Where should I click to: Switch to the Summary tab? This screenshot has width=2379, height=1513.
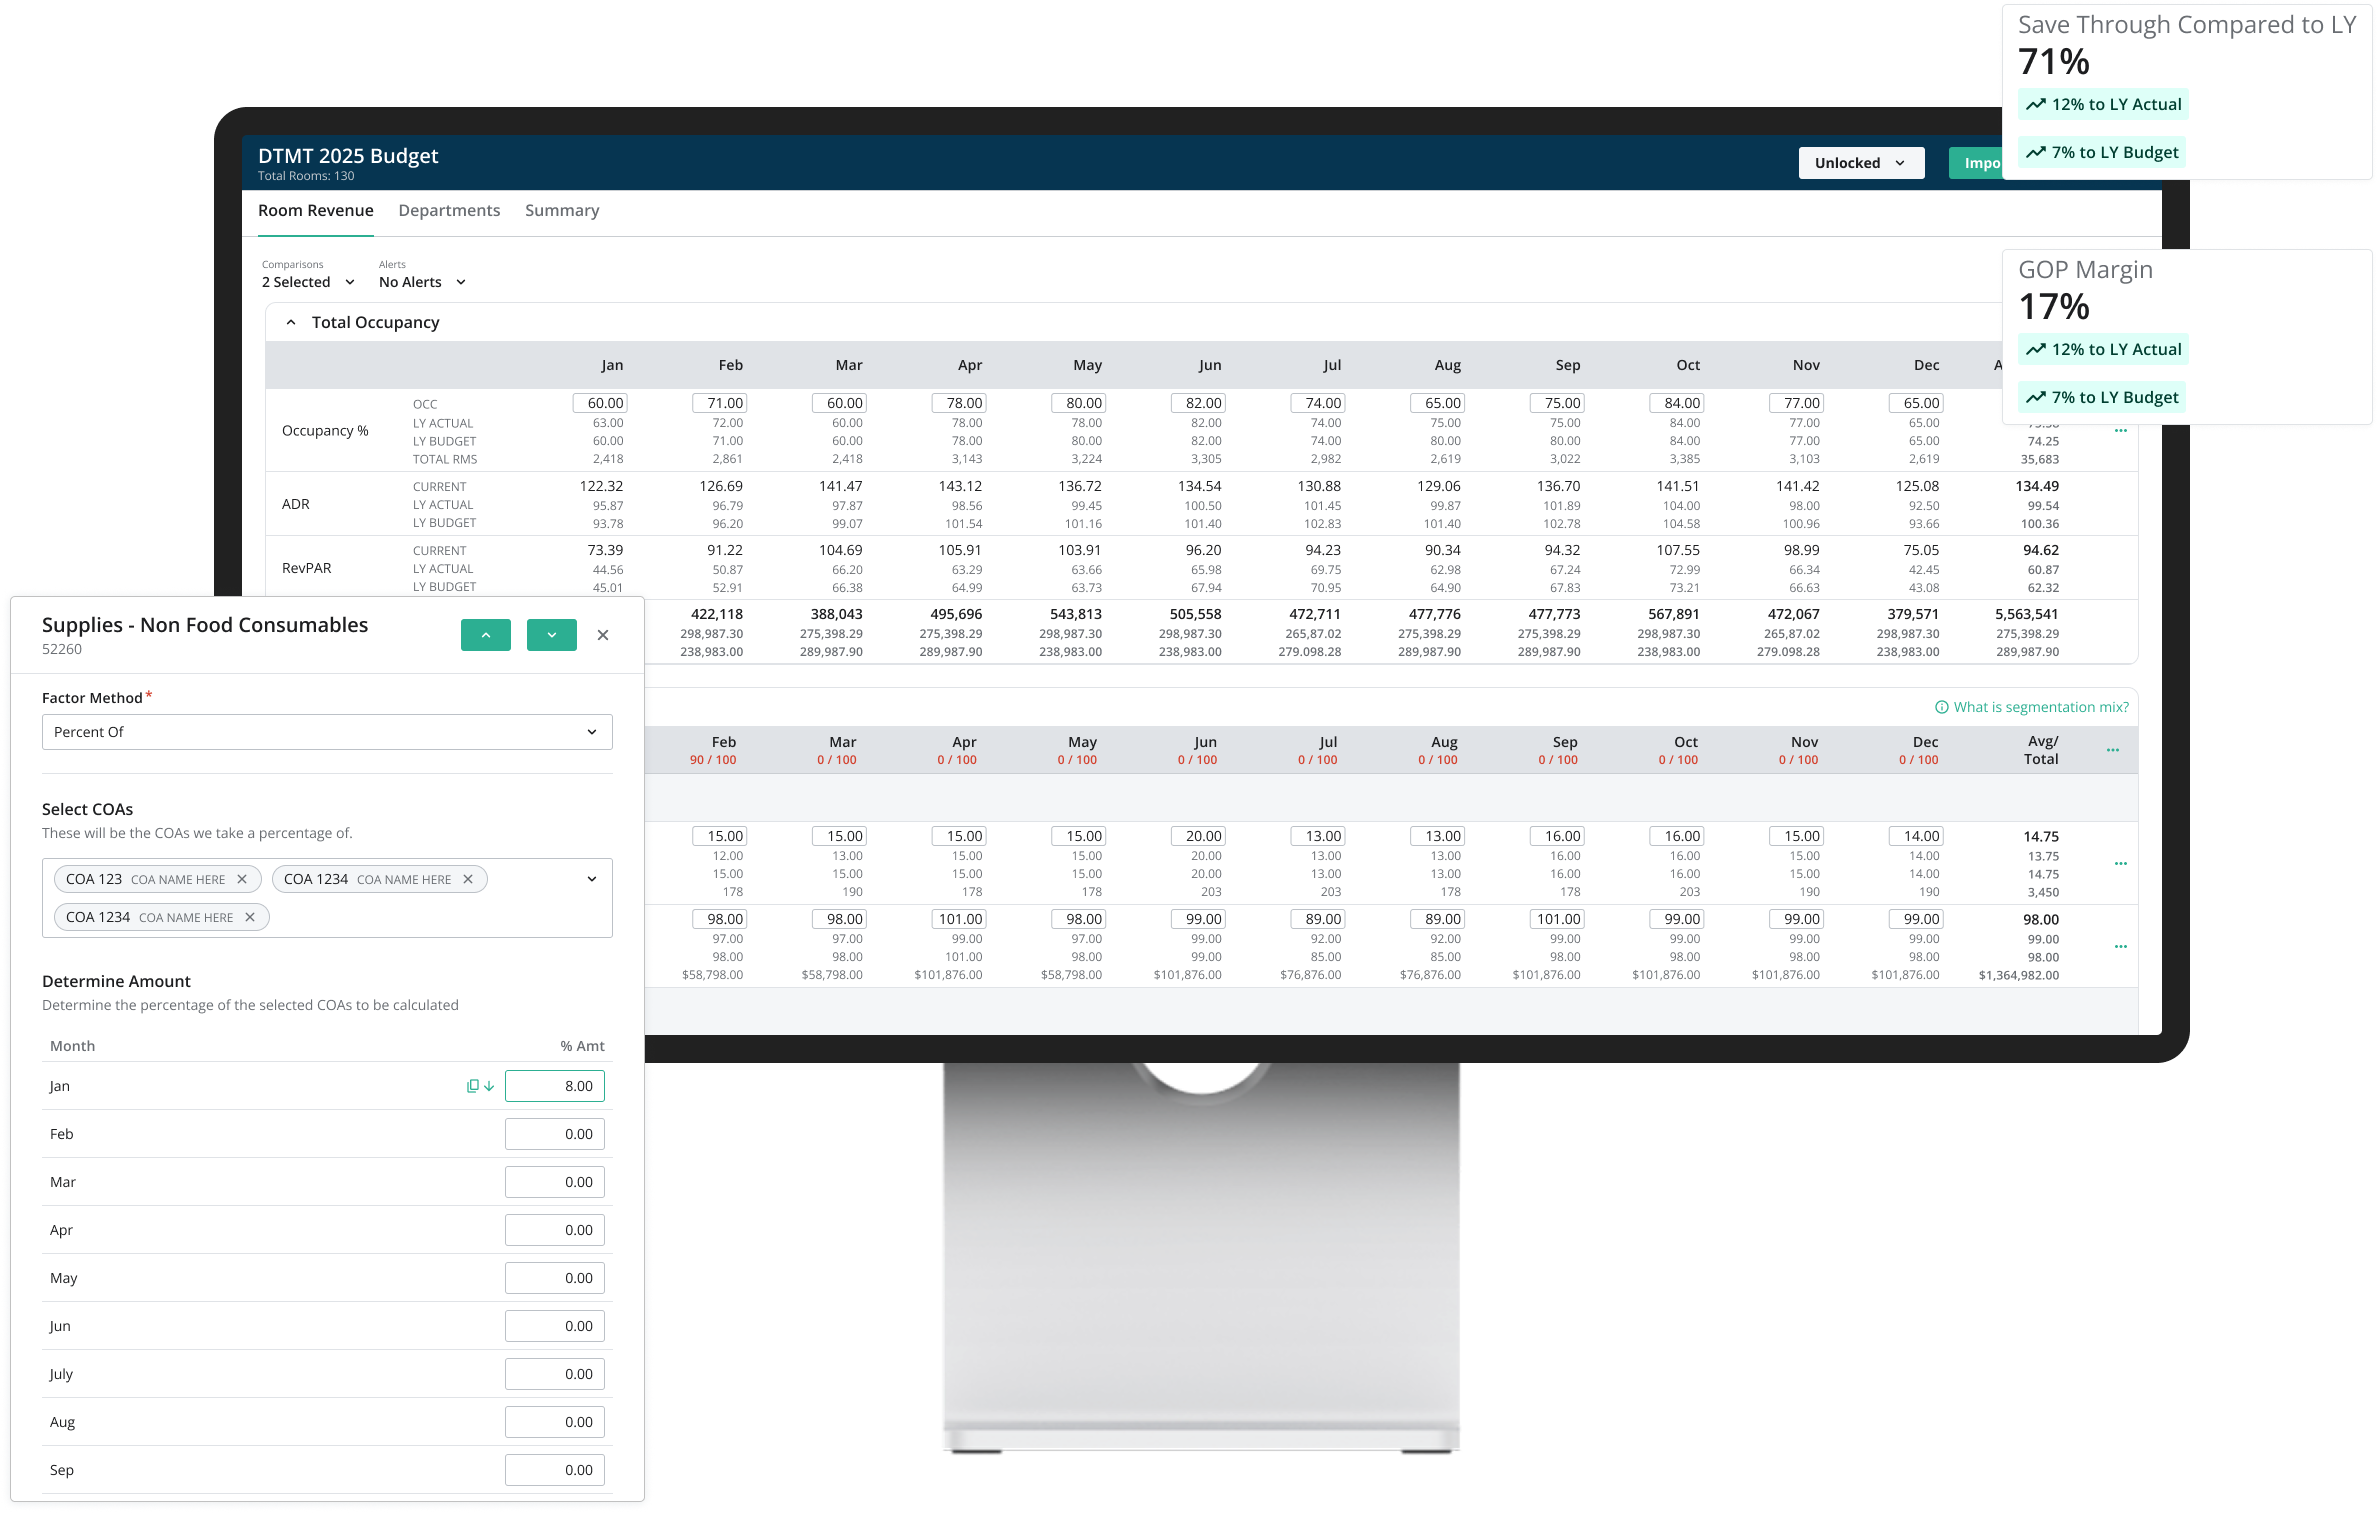(x=562, y=210)
